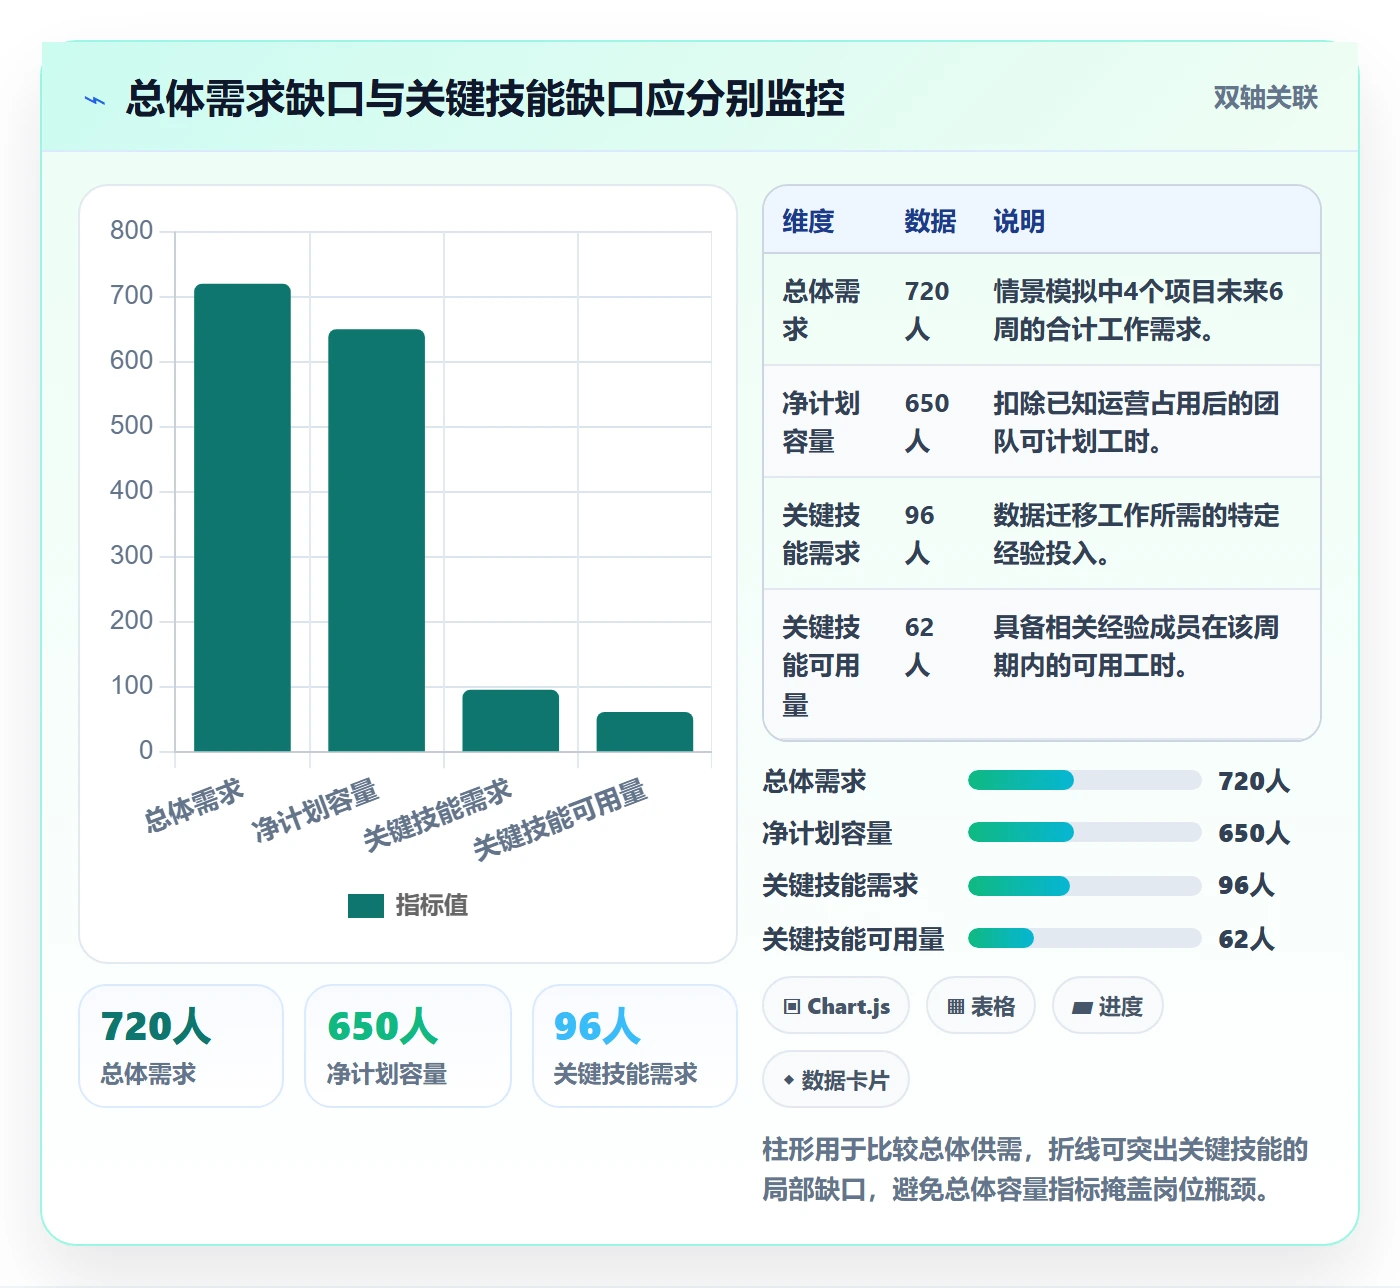Select the 进度 tag button
1400x1288 pixels.
pos(1108,1006)
